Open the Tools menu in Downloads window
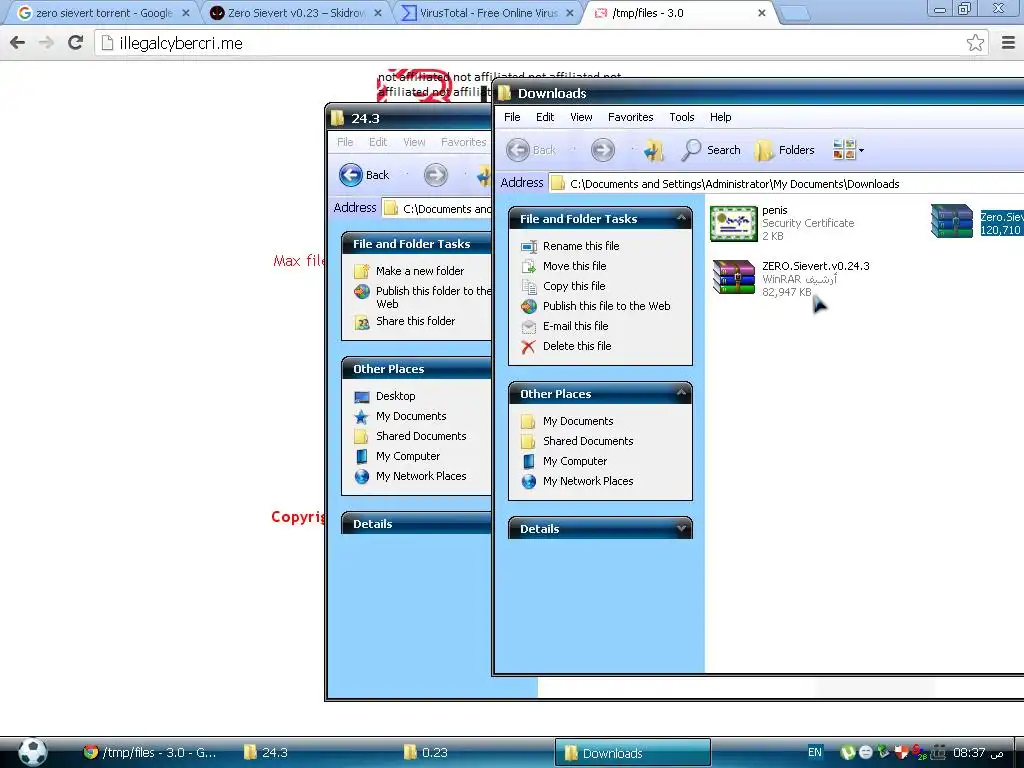 [x=682, y=117]
